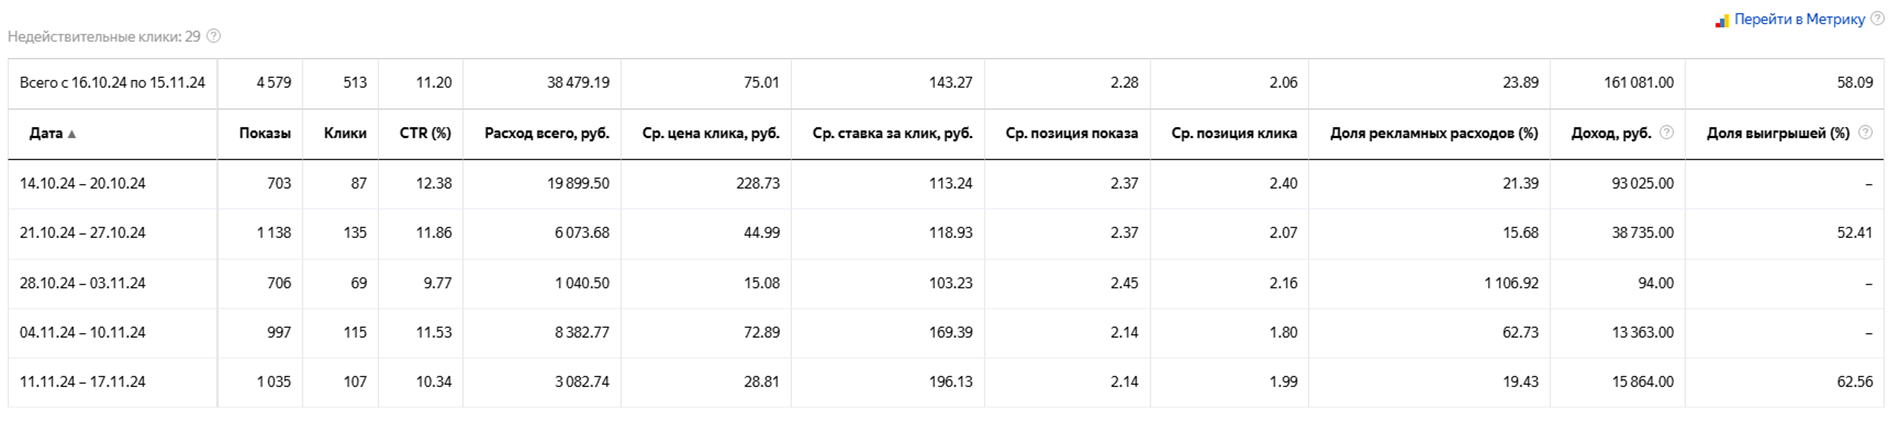Screen dimensions: 1899x422
Task: Open help for Недействительные клики
Action: pos(213,37)
